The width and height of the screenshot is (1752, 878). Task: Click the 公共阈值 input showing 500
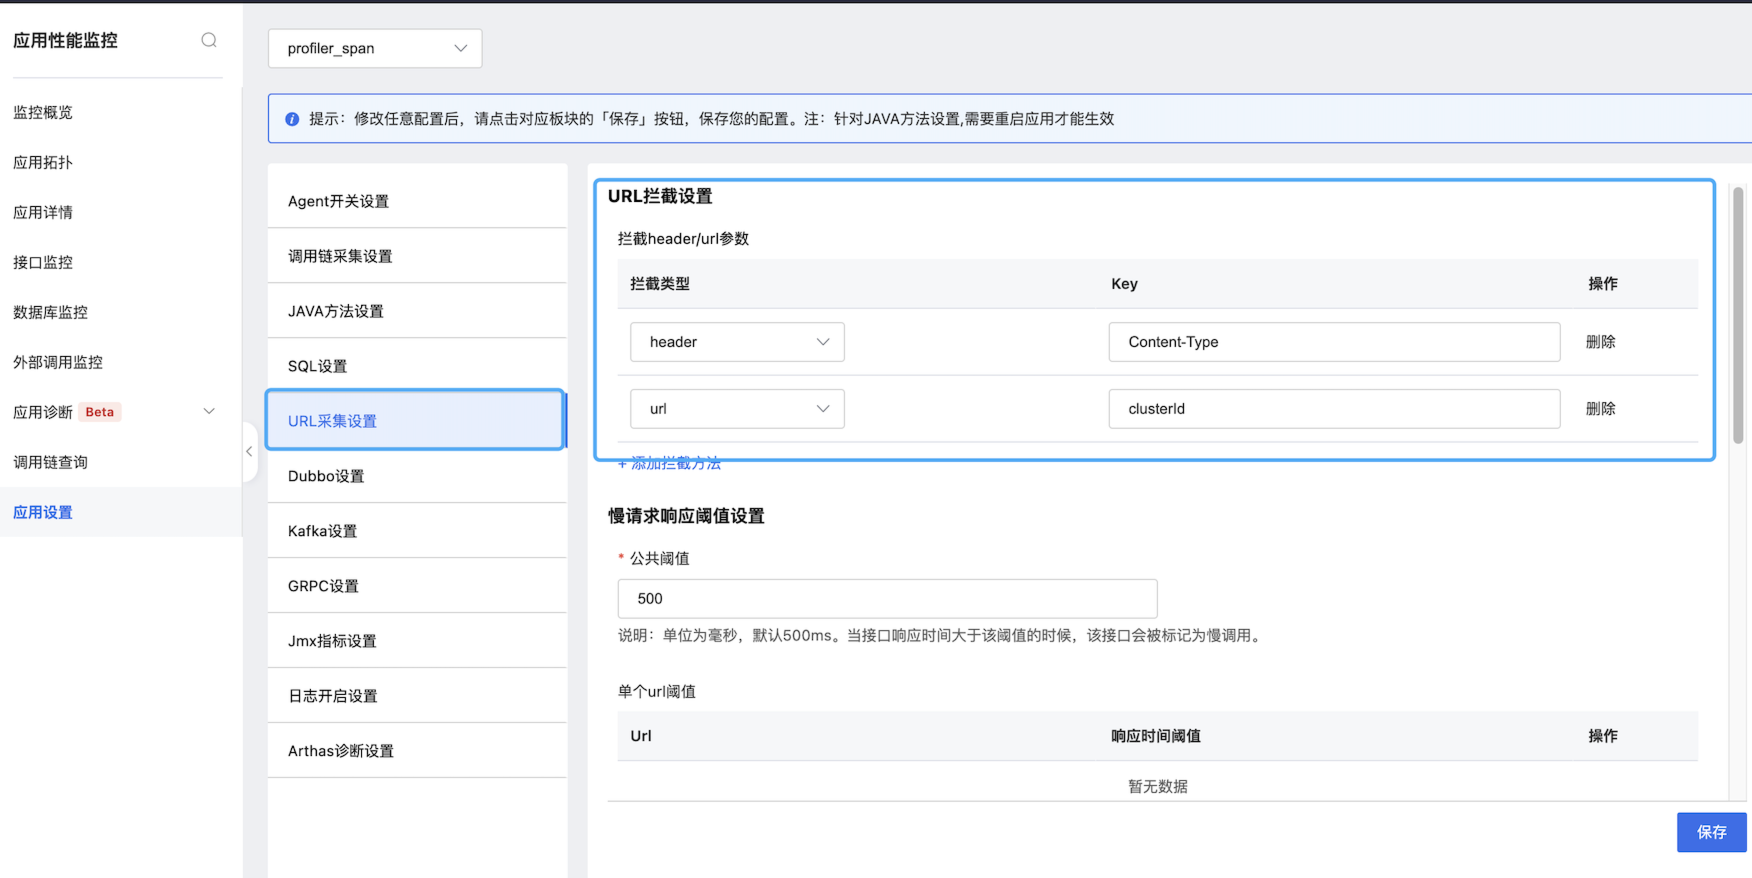887,599
